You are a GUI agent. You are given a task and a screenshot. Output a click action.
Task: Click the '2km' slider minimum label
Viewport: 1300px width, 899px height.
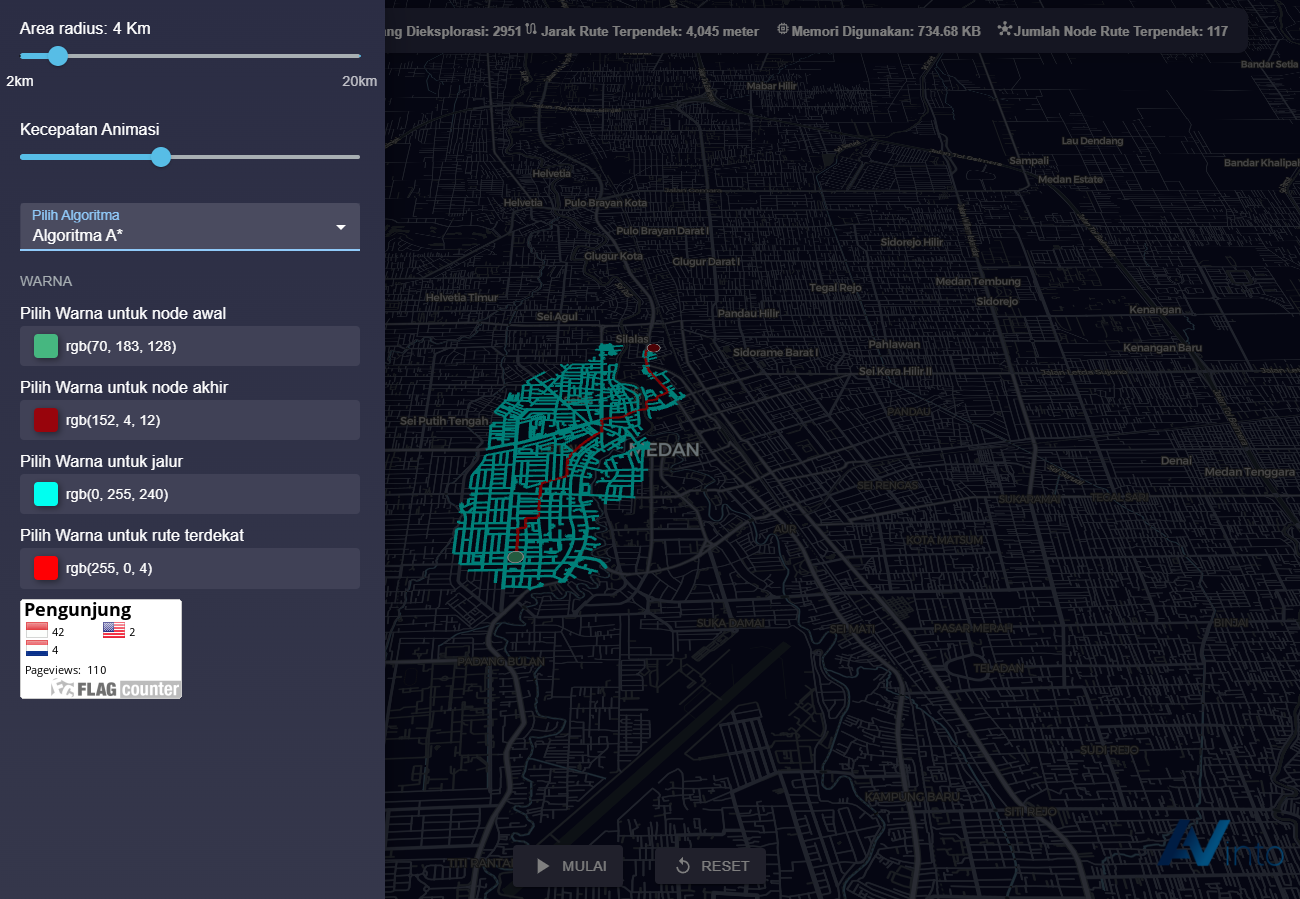click(x=20, y=81)
